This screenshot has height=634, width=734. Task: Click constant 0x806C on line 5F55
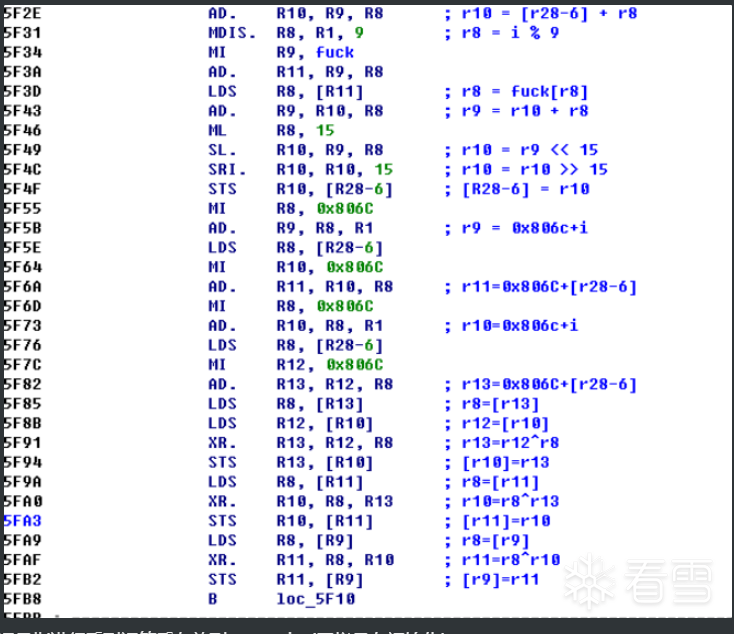pyautogui.click(x=345, y=208)
